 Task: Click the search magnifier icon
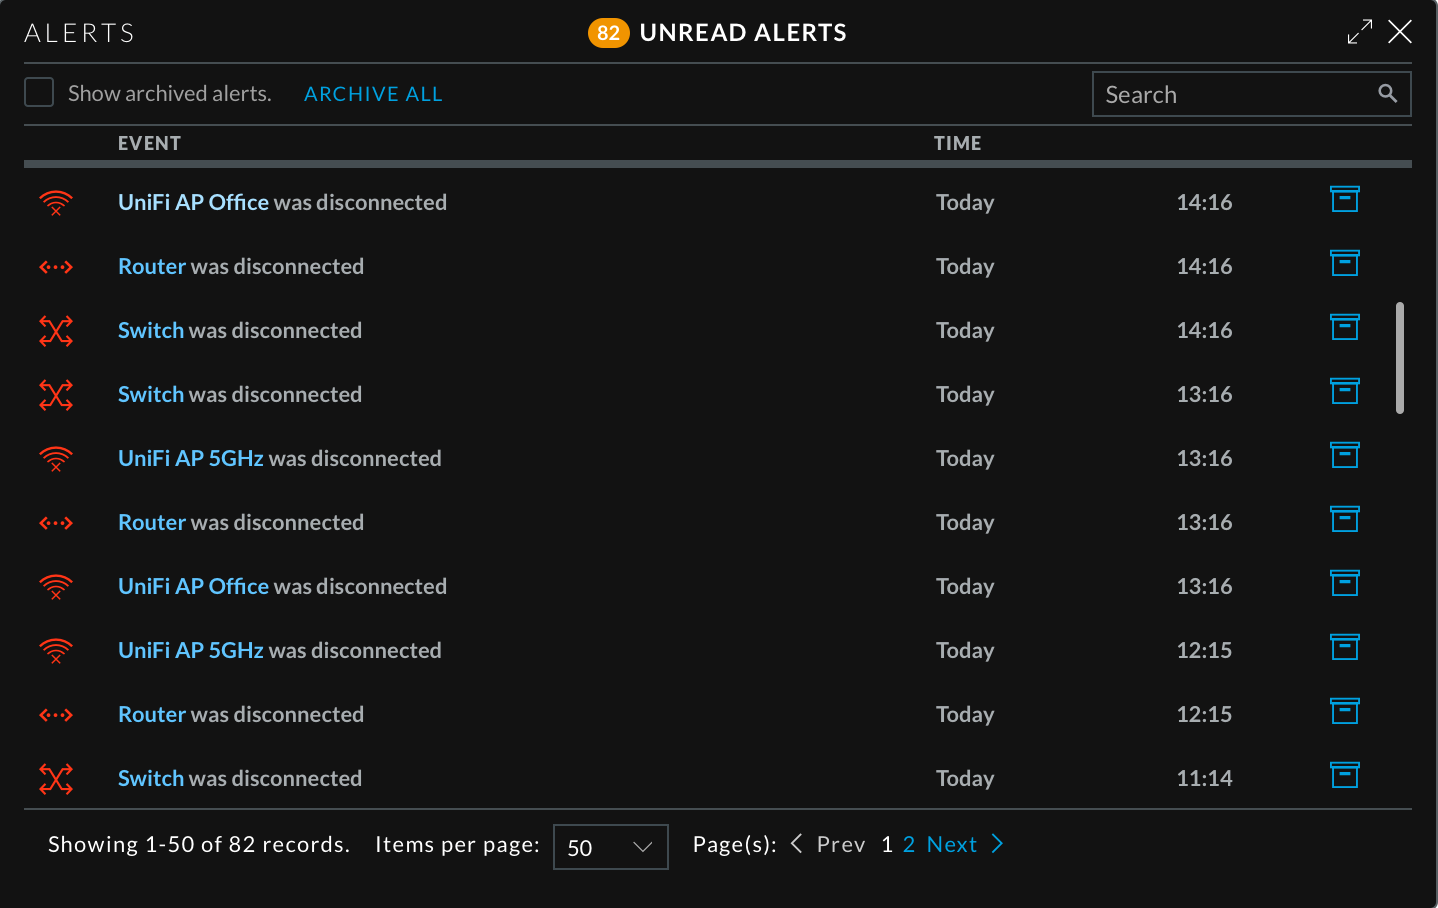point(1387,94)
